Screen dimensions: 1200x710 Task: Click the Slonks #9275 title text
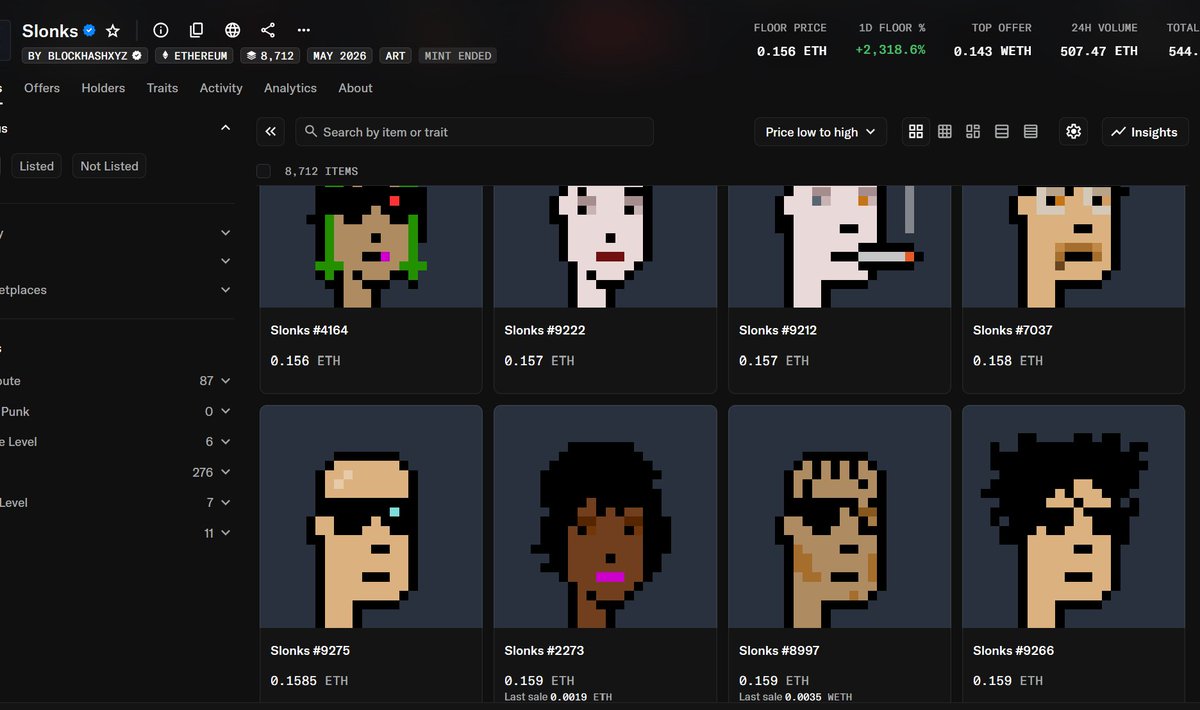click(x=309, y=650)
